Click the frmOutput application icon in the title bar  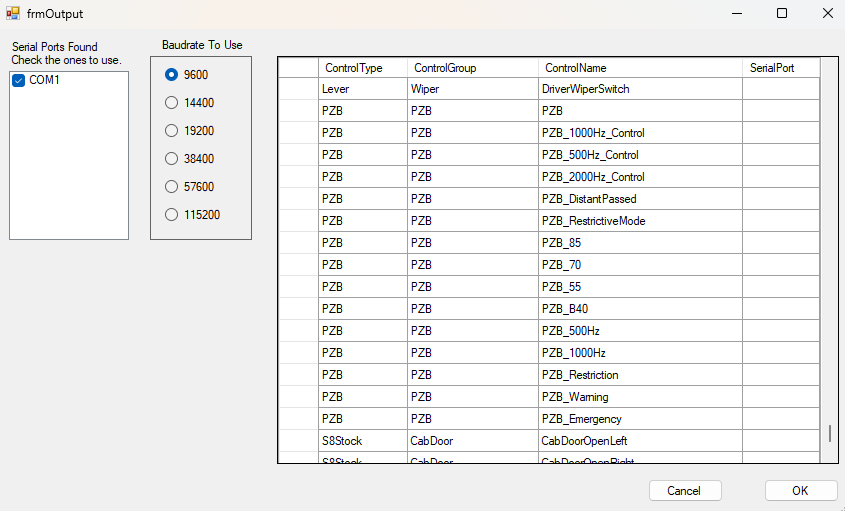click(13, 13)
